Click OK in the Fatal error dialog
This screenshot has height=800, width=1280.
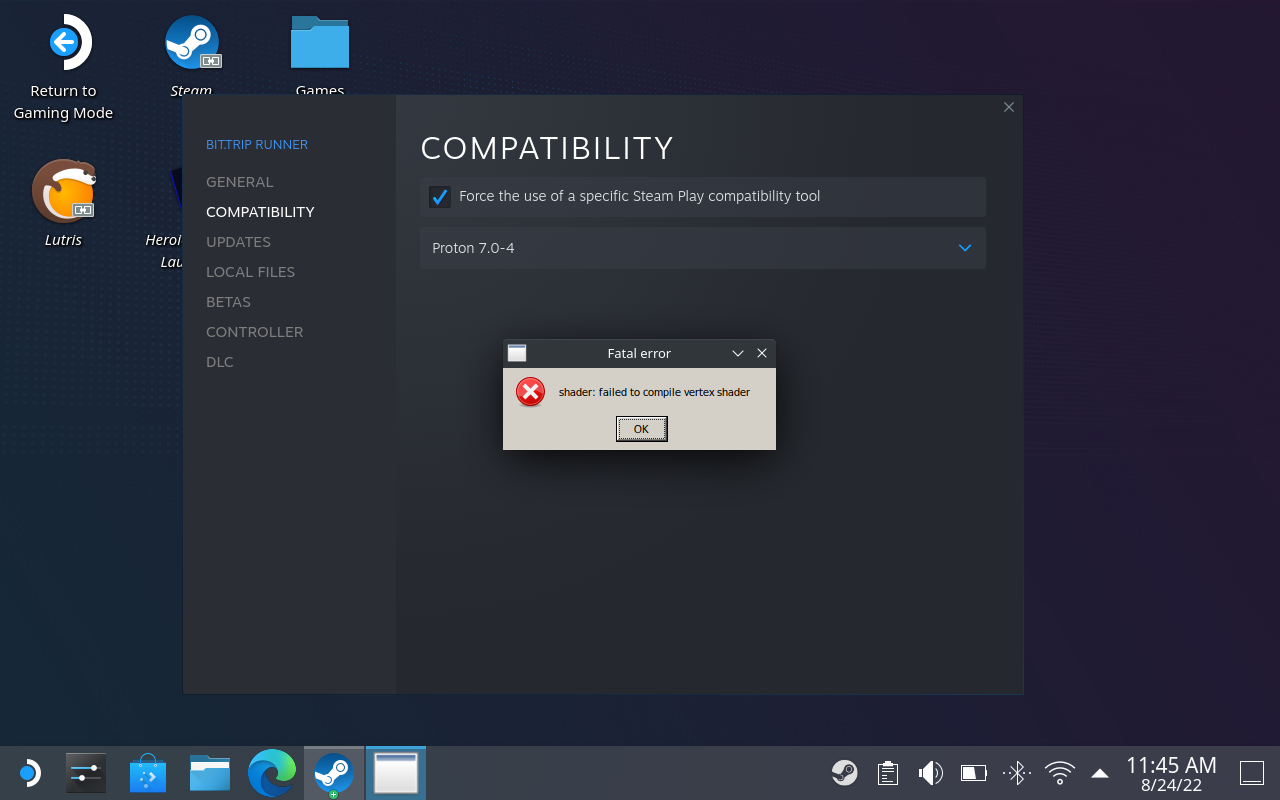click(641, 429)
